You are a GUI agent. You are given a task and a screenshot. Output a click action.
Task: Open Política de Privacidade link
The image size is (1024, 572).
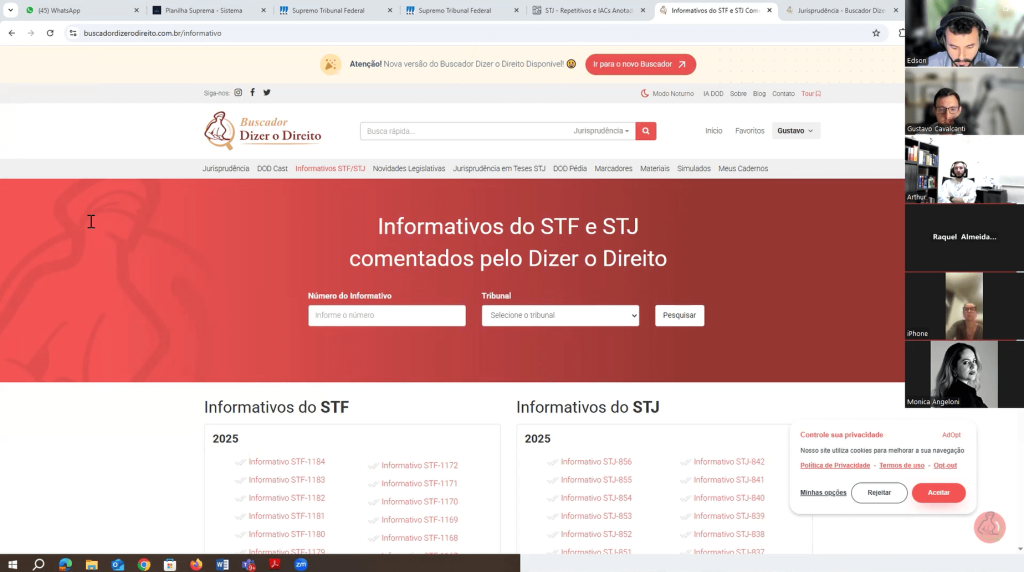(x=835, y=466)
